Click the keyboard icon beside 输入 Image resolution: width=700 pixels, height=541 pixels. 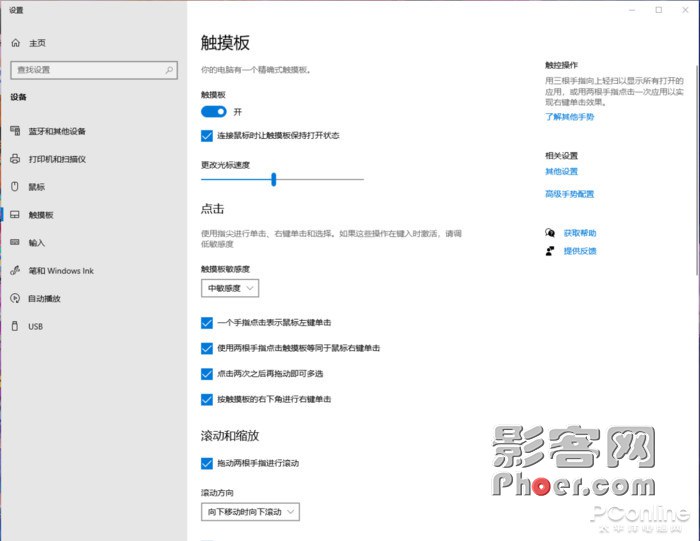(15, 242)
